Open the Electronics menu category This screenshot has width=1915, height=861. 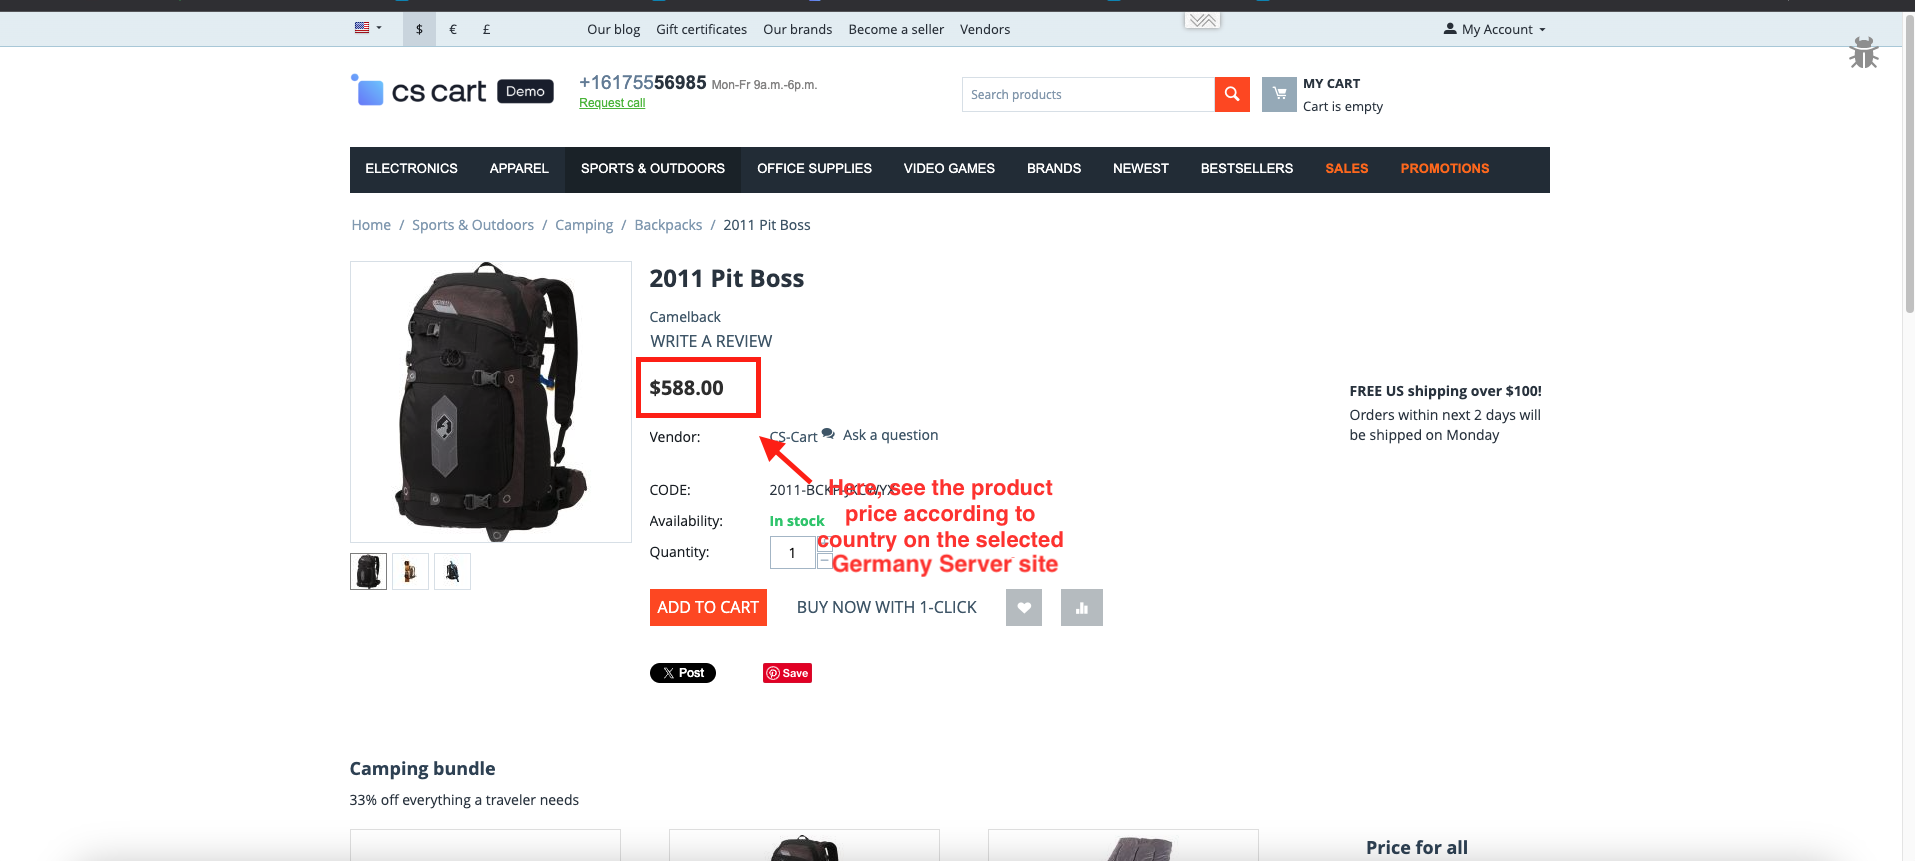pos(411,169)
